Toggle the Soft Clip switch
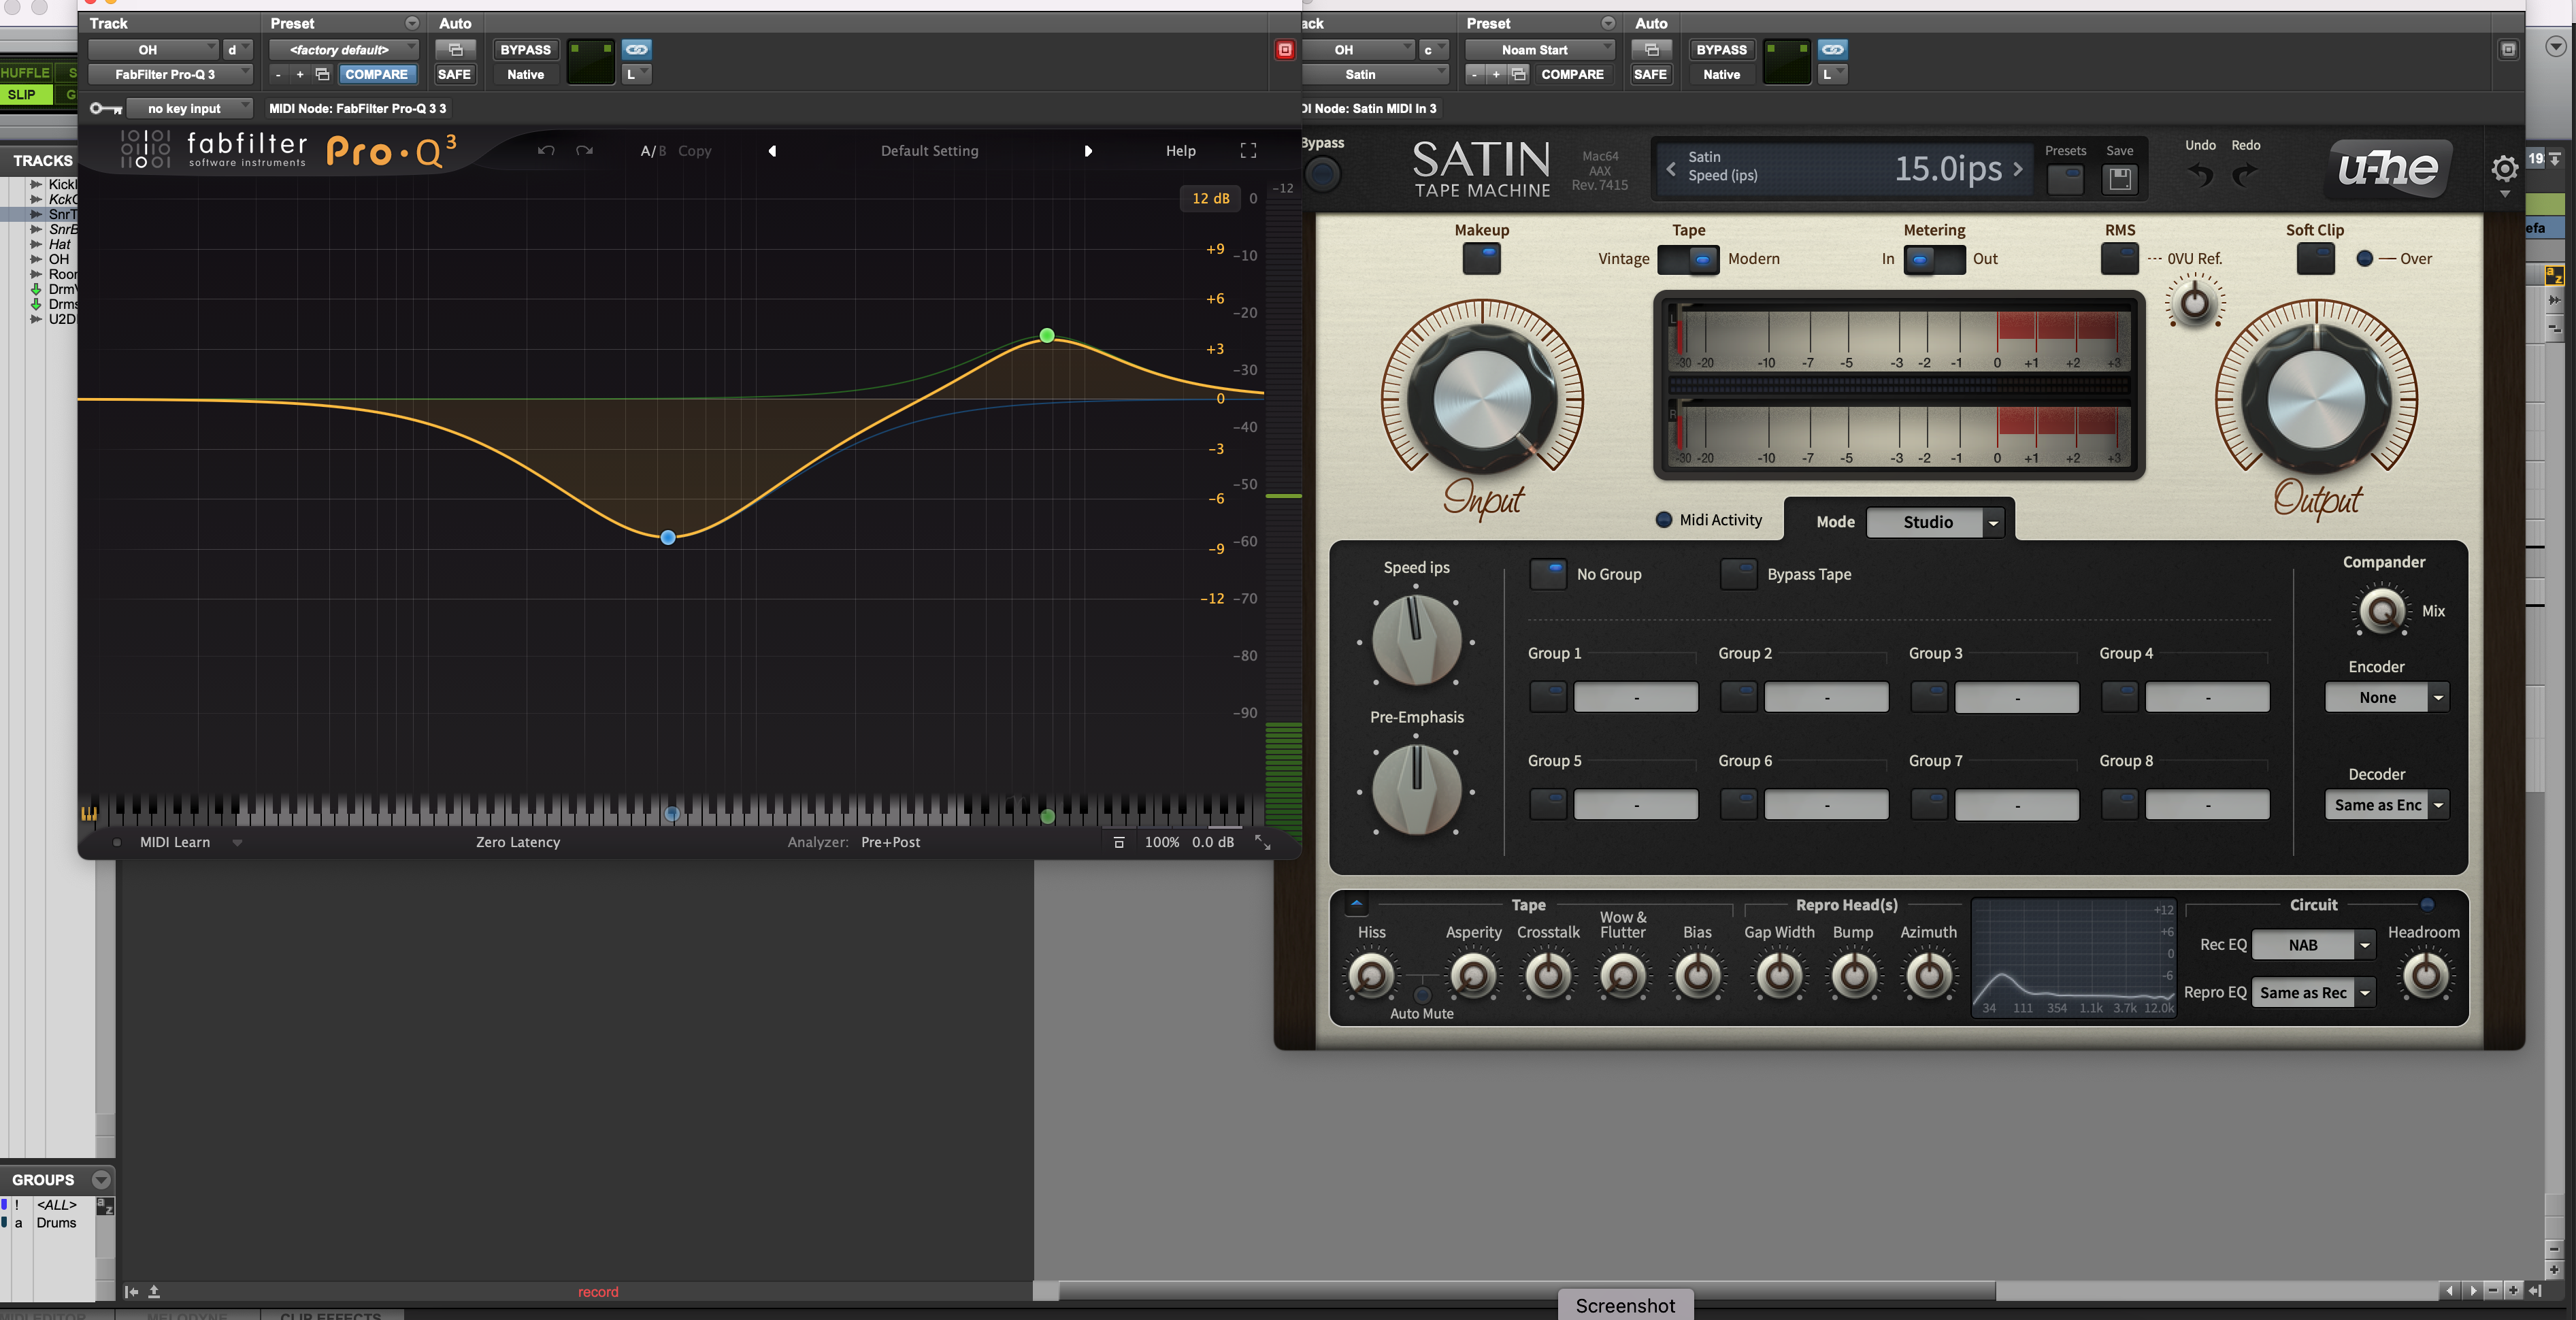The height and width of the screenshot is (1320, 2576). tap(2315, 259)
